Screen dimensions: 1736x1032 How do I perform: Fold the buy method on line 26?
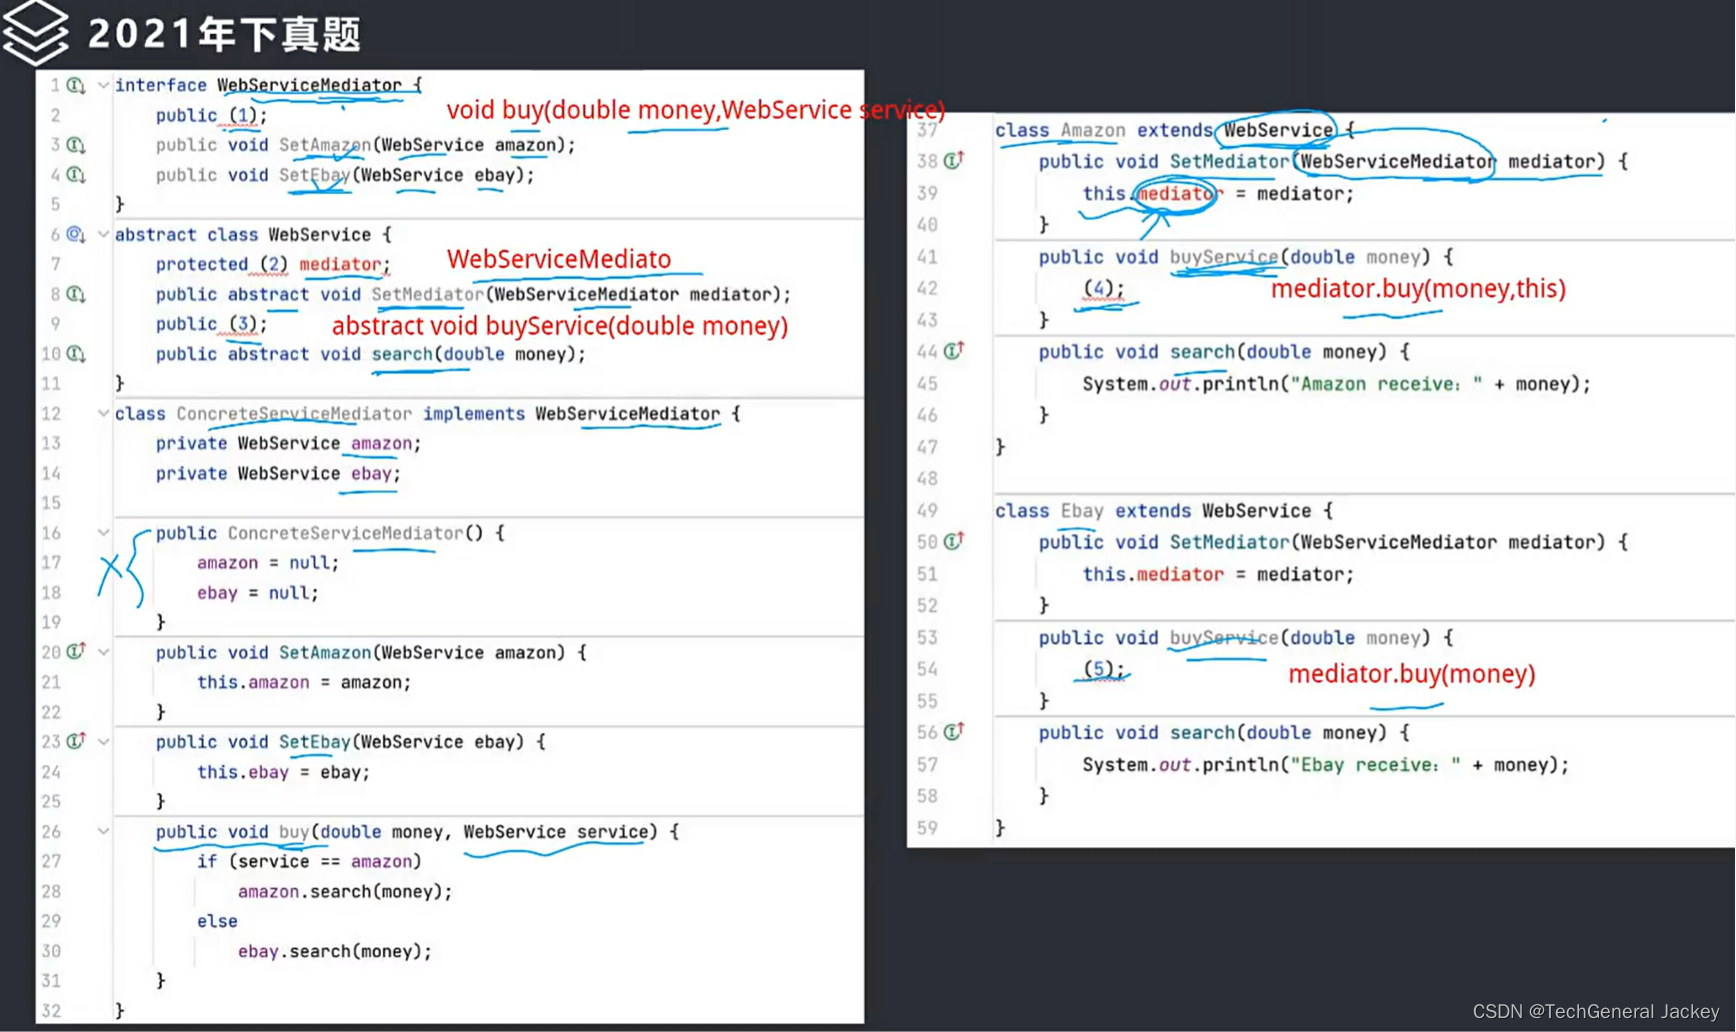pyautogui.click(x=103, y=831)
